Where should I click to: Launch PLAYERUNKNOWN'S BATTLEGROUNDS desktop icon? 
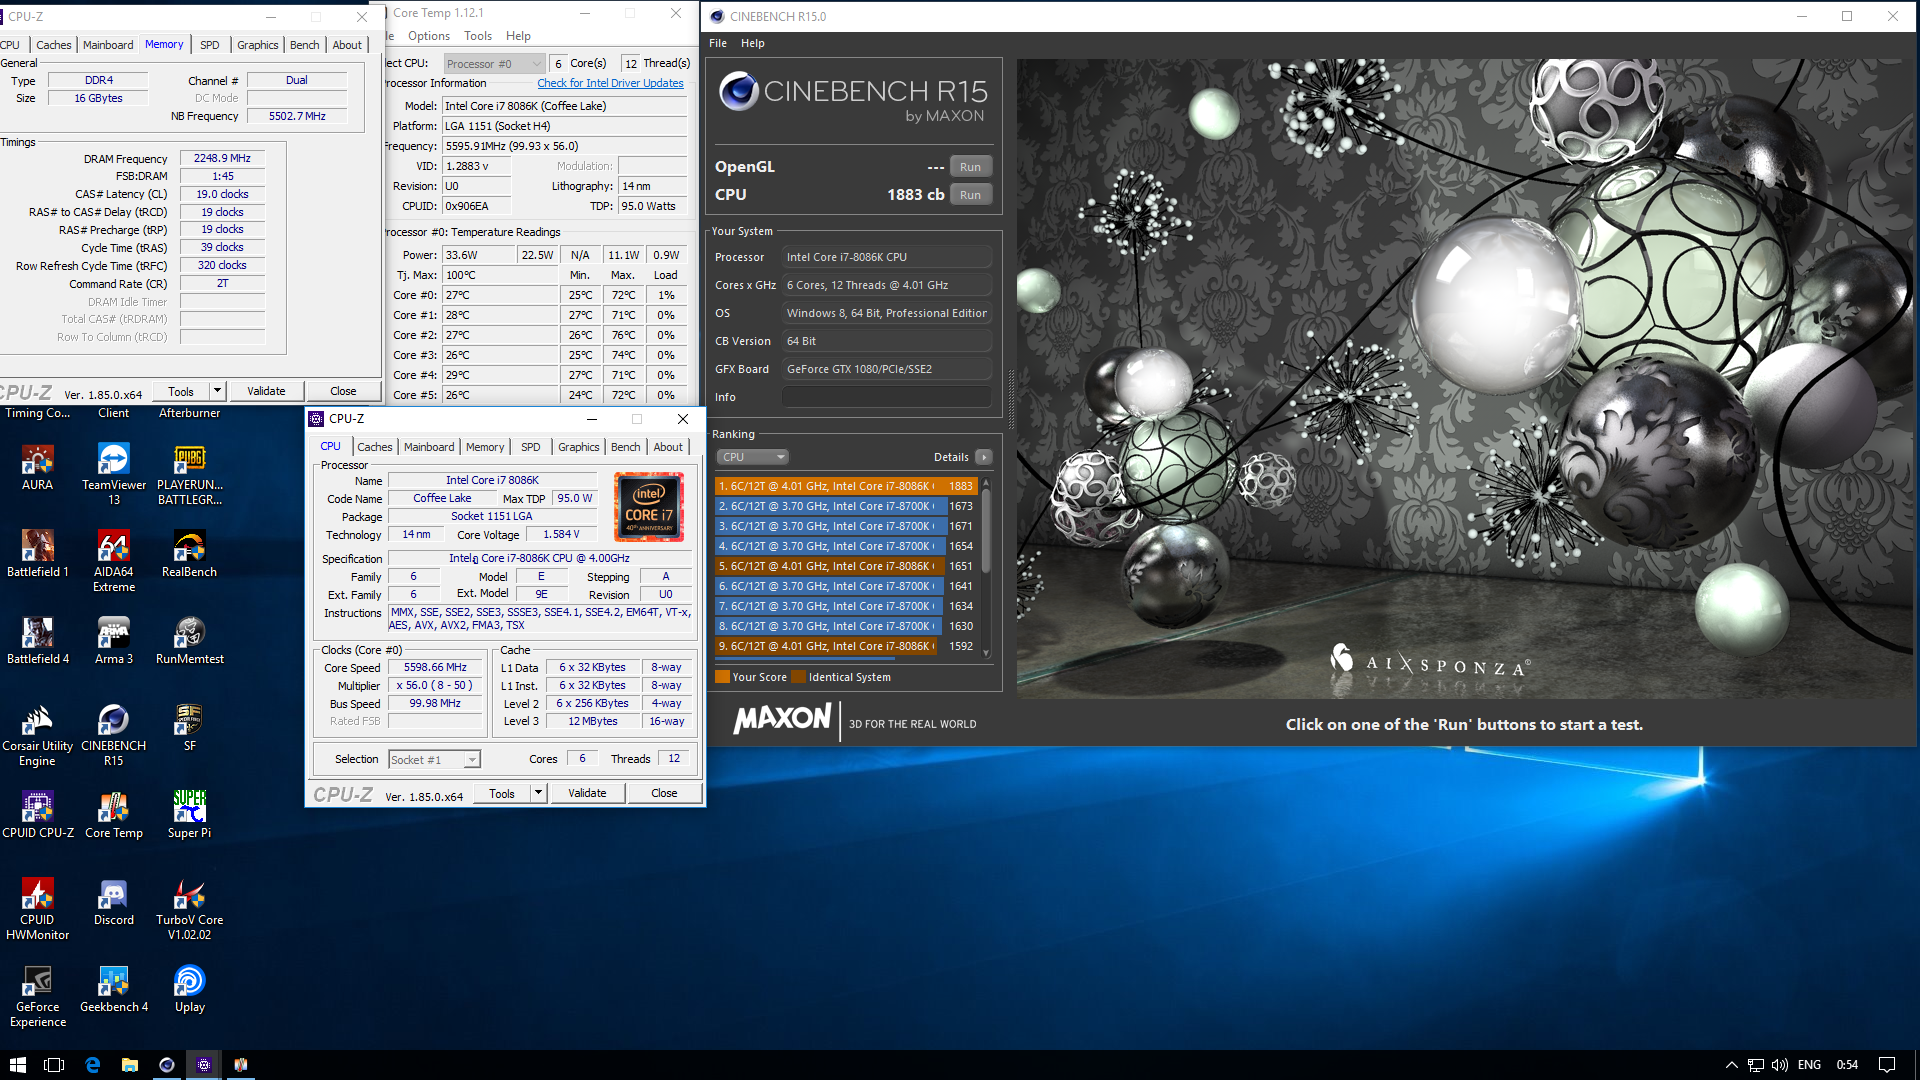pos(190,475)
